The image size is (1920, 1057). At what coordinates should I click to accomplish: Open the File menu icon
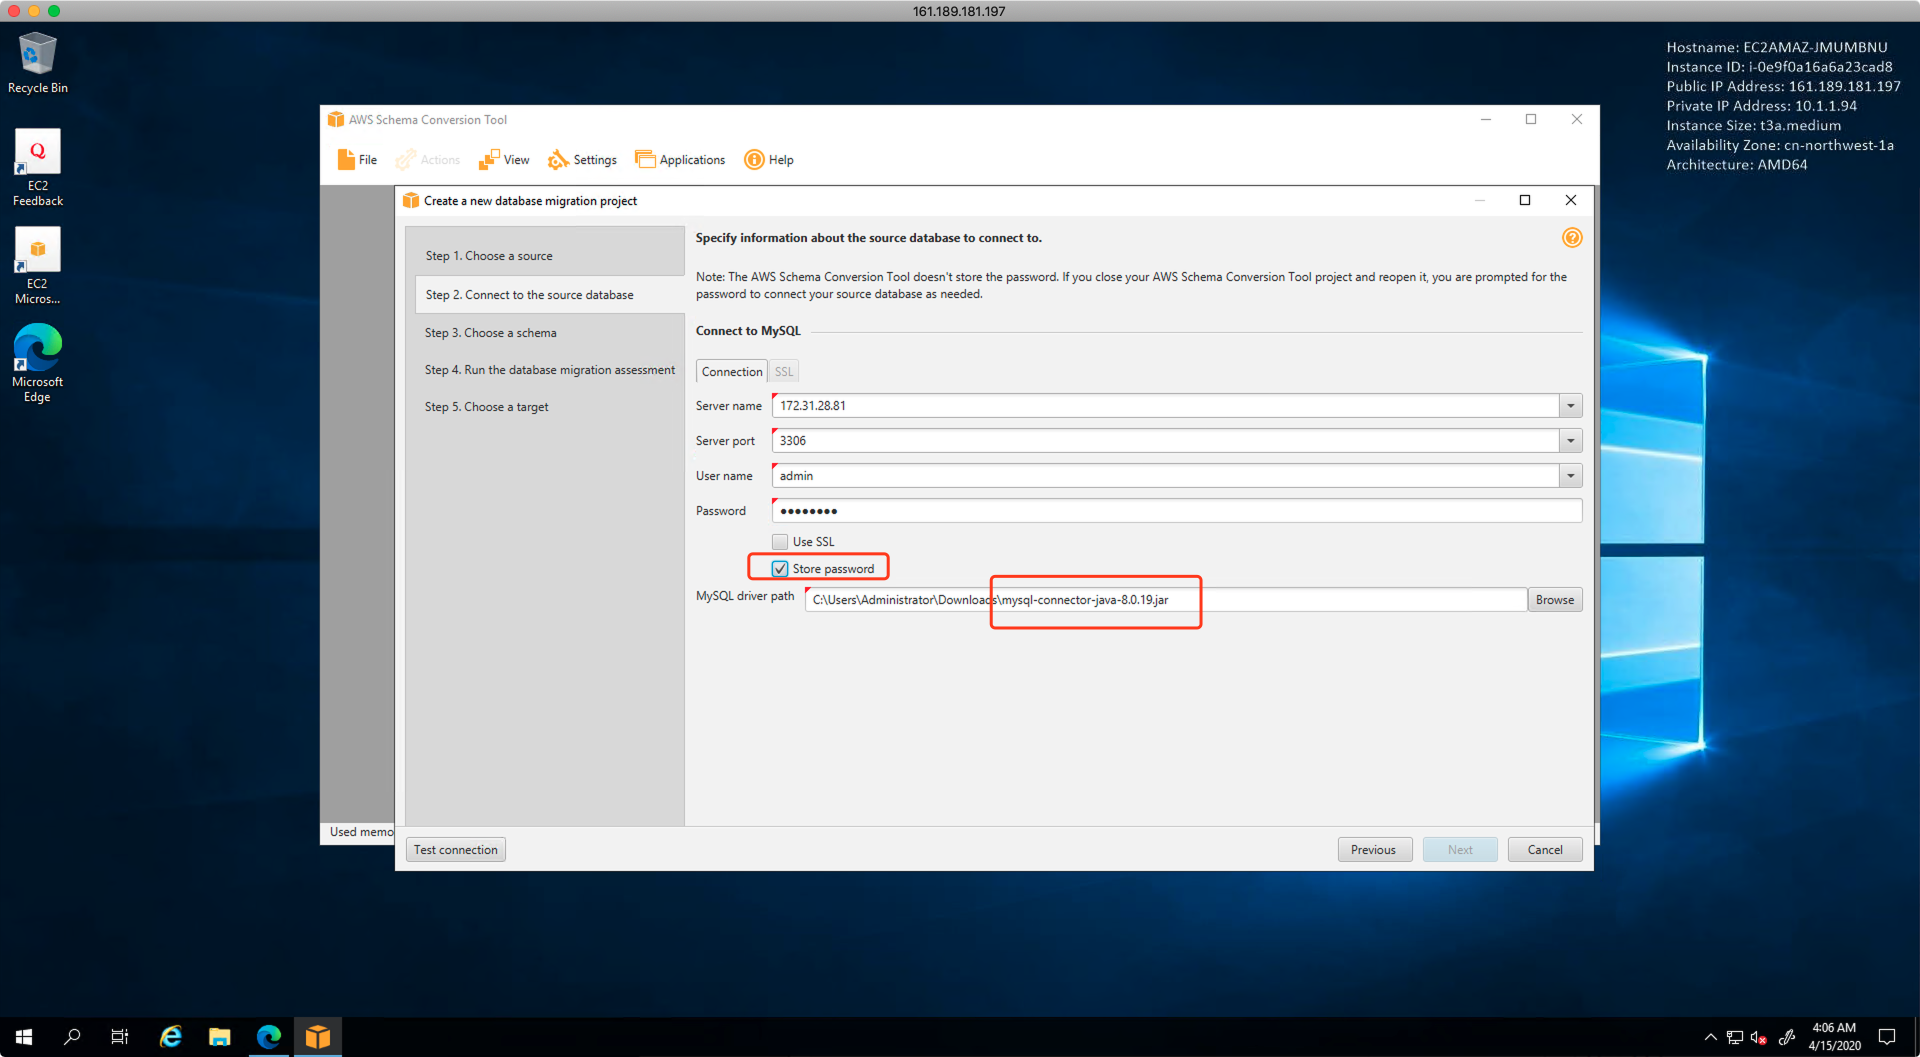(x=346, y=160)
